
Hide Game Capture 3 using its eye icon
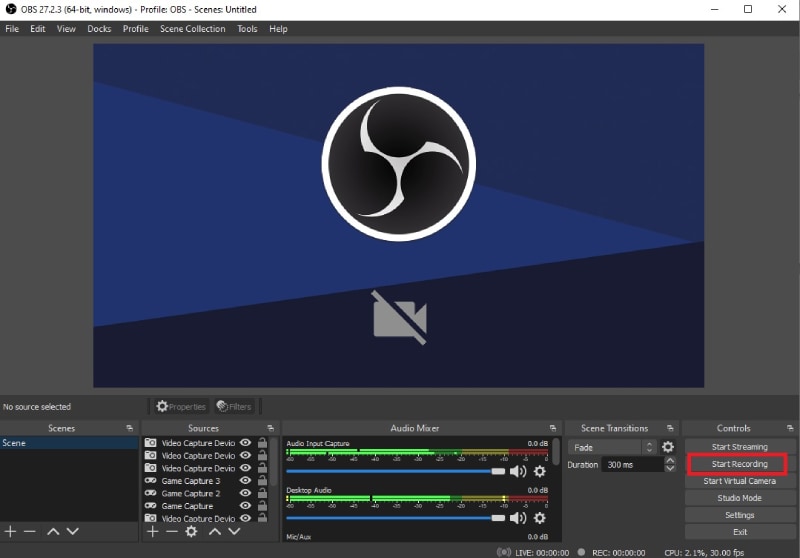[245, 480]
